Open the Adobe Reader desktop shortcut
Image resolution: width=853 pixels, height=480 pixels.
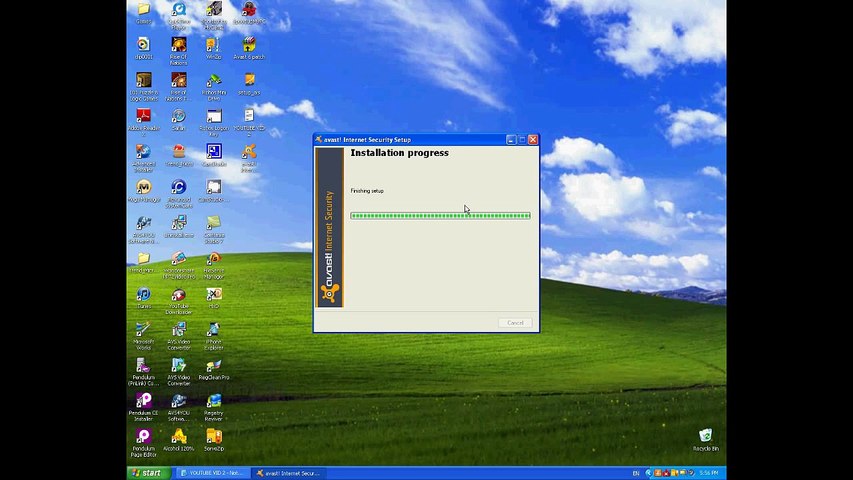[144, 121]
